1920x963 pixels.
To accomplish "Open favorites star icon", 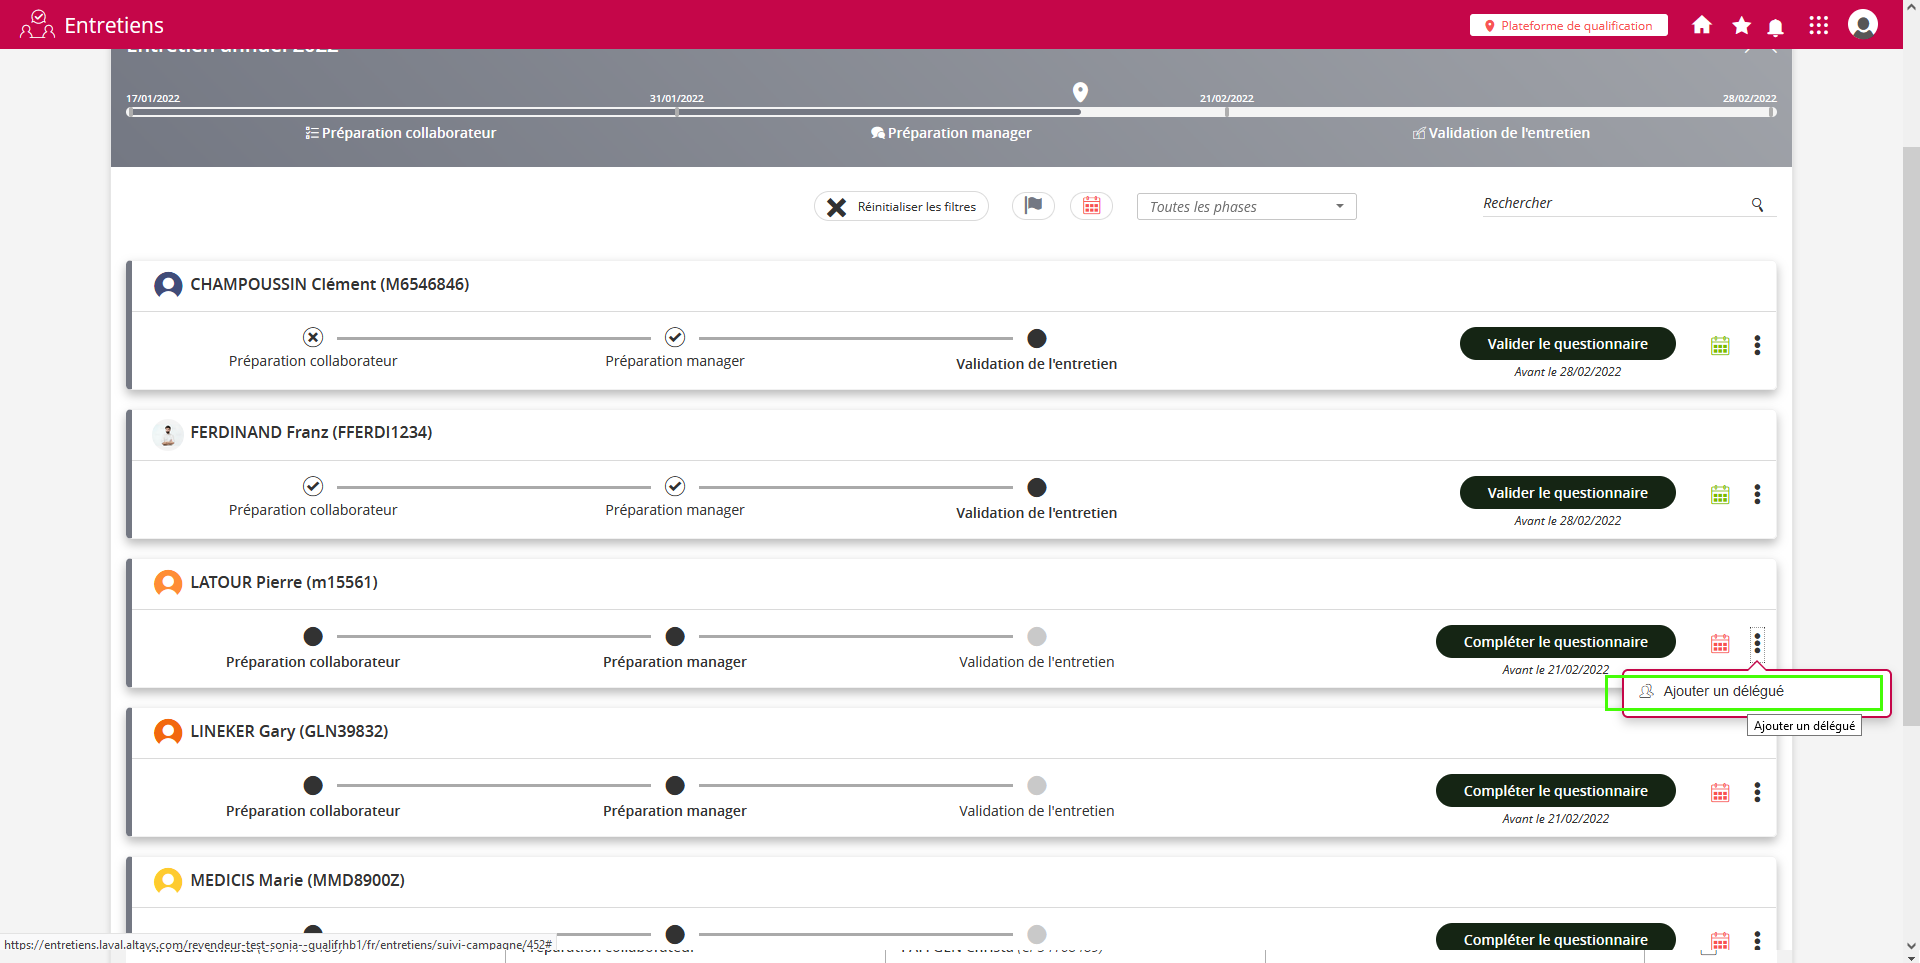I will pos(1741,25).
